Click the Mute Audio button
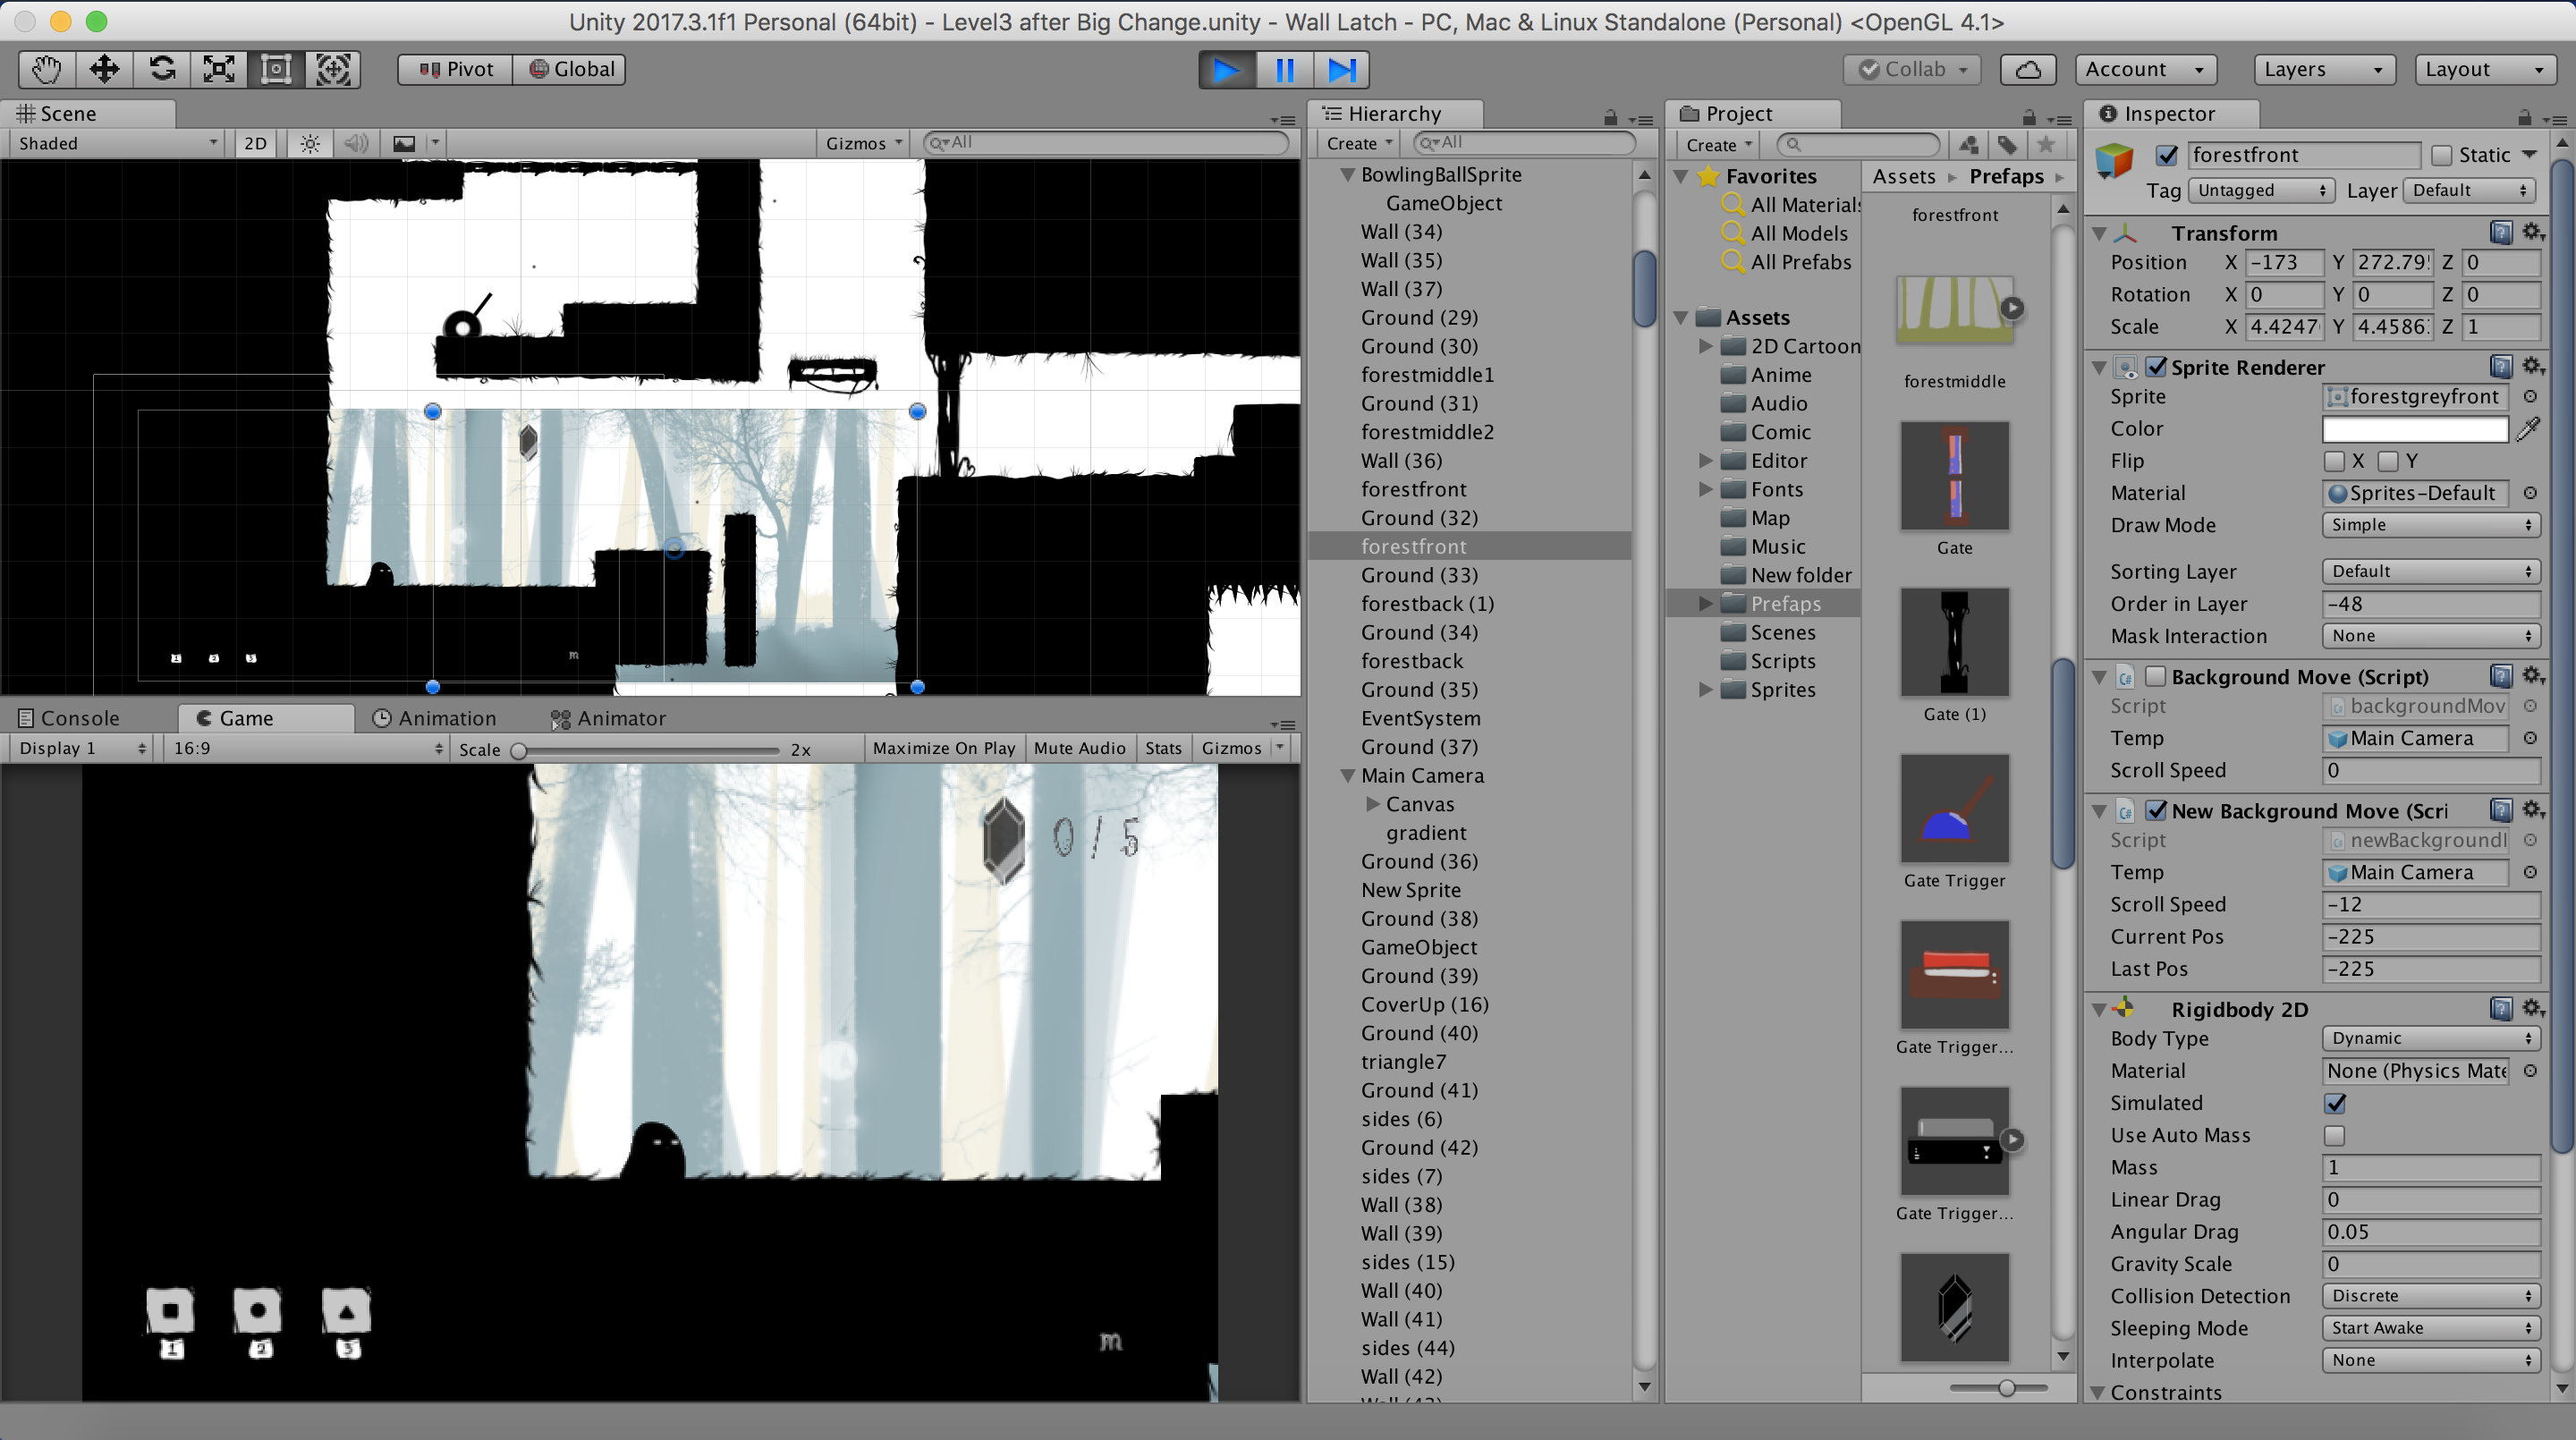The width and height of the screenshot is (2576, 1440). tap(1079, 748)
